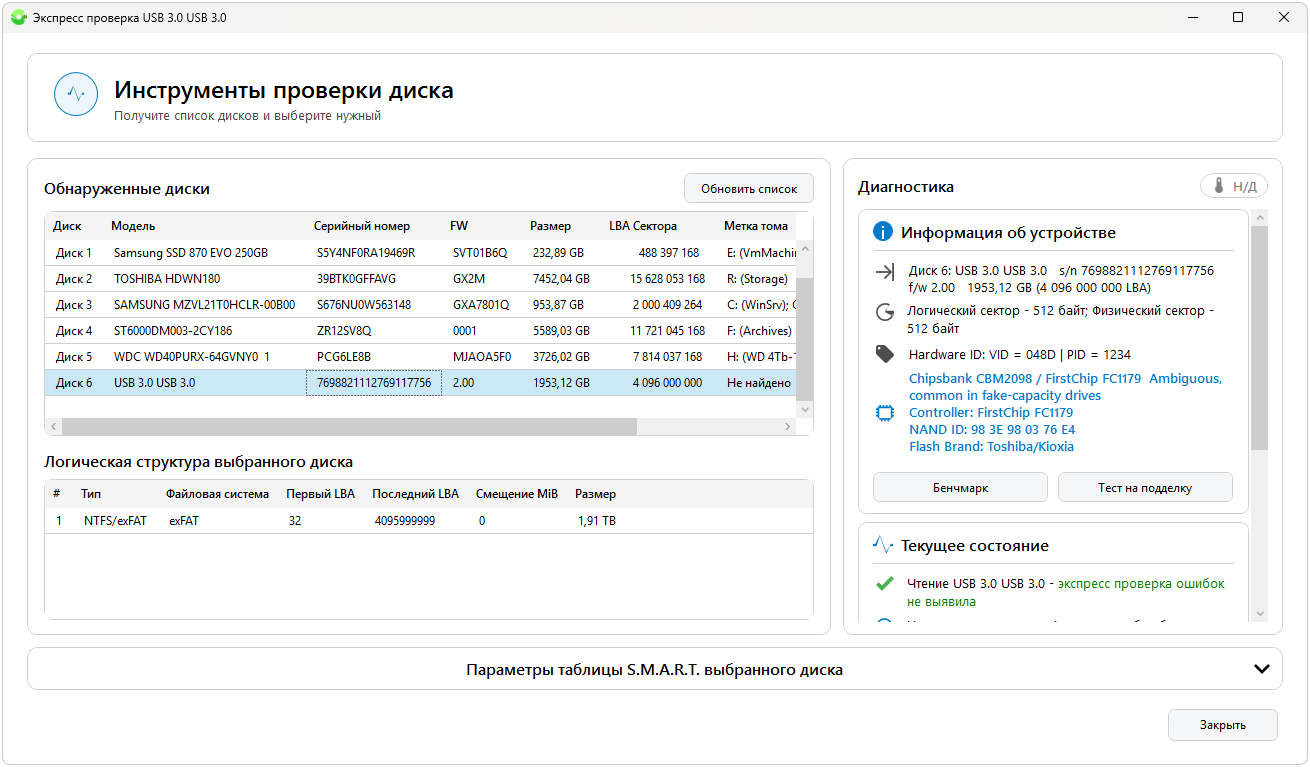This screenshot has height=767, width=1310.
Task: Sort disks by Серийный номер column header
Action: click(362, 226)
